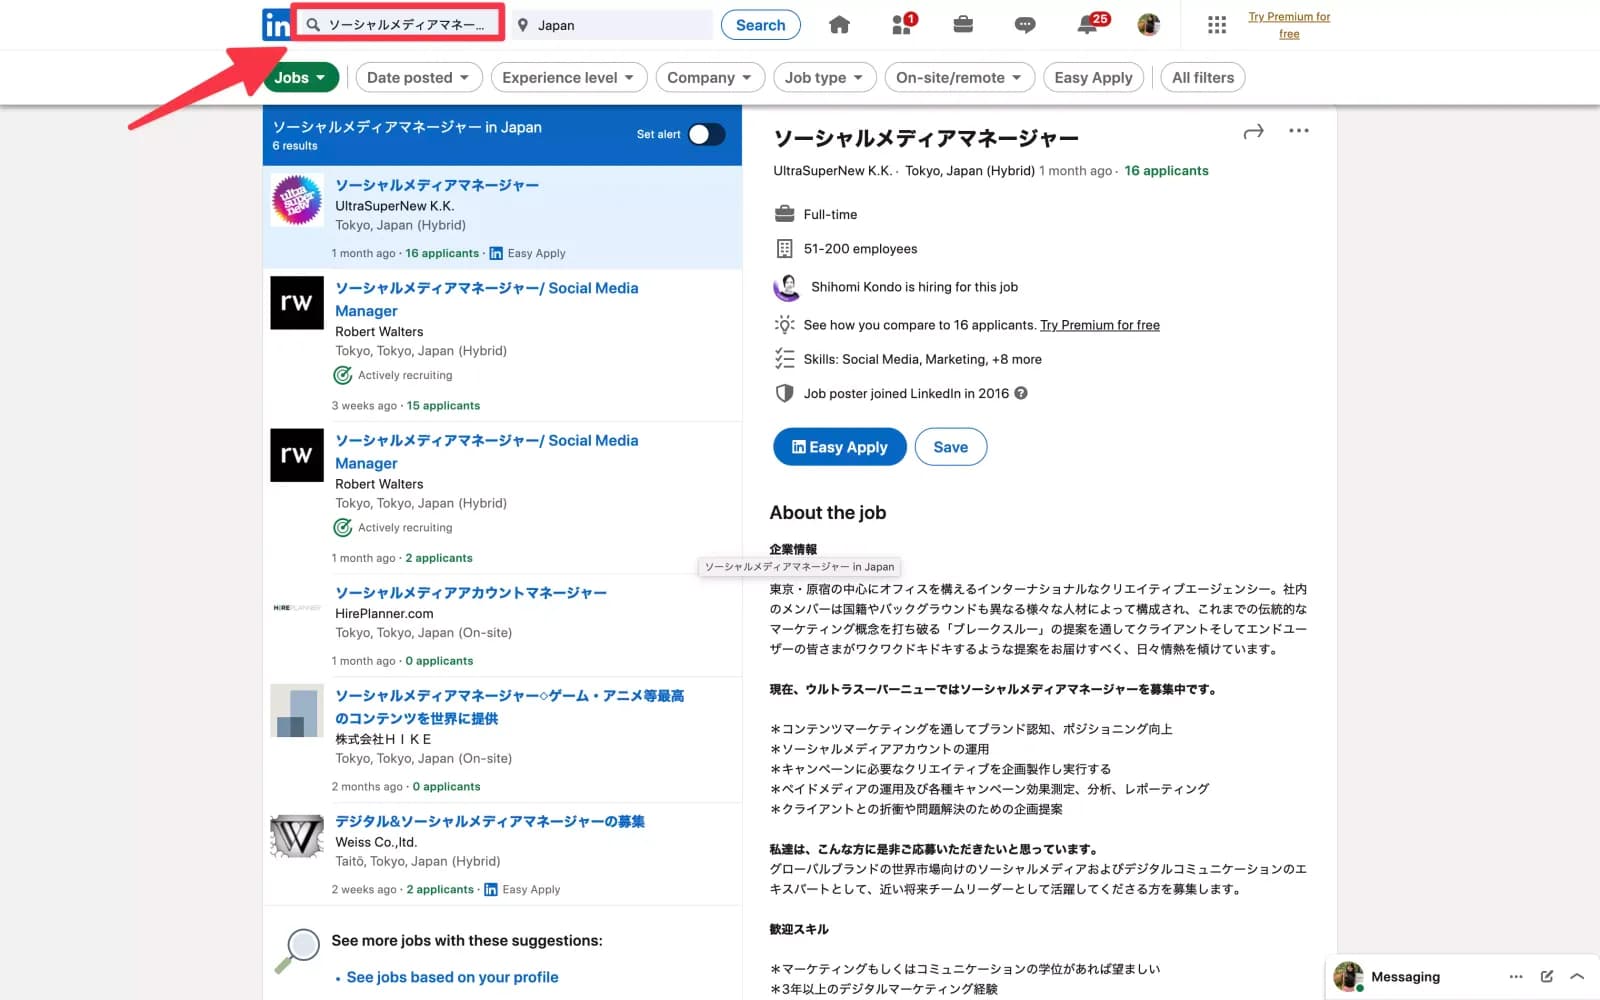This screenshot has height=1000, width=1600.
Task: Open the Messaging speech bubble icon
Action: (x=1025, y=25)
